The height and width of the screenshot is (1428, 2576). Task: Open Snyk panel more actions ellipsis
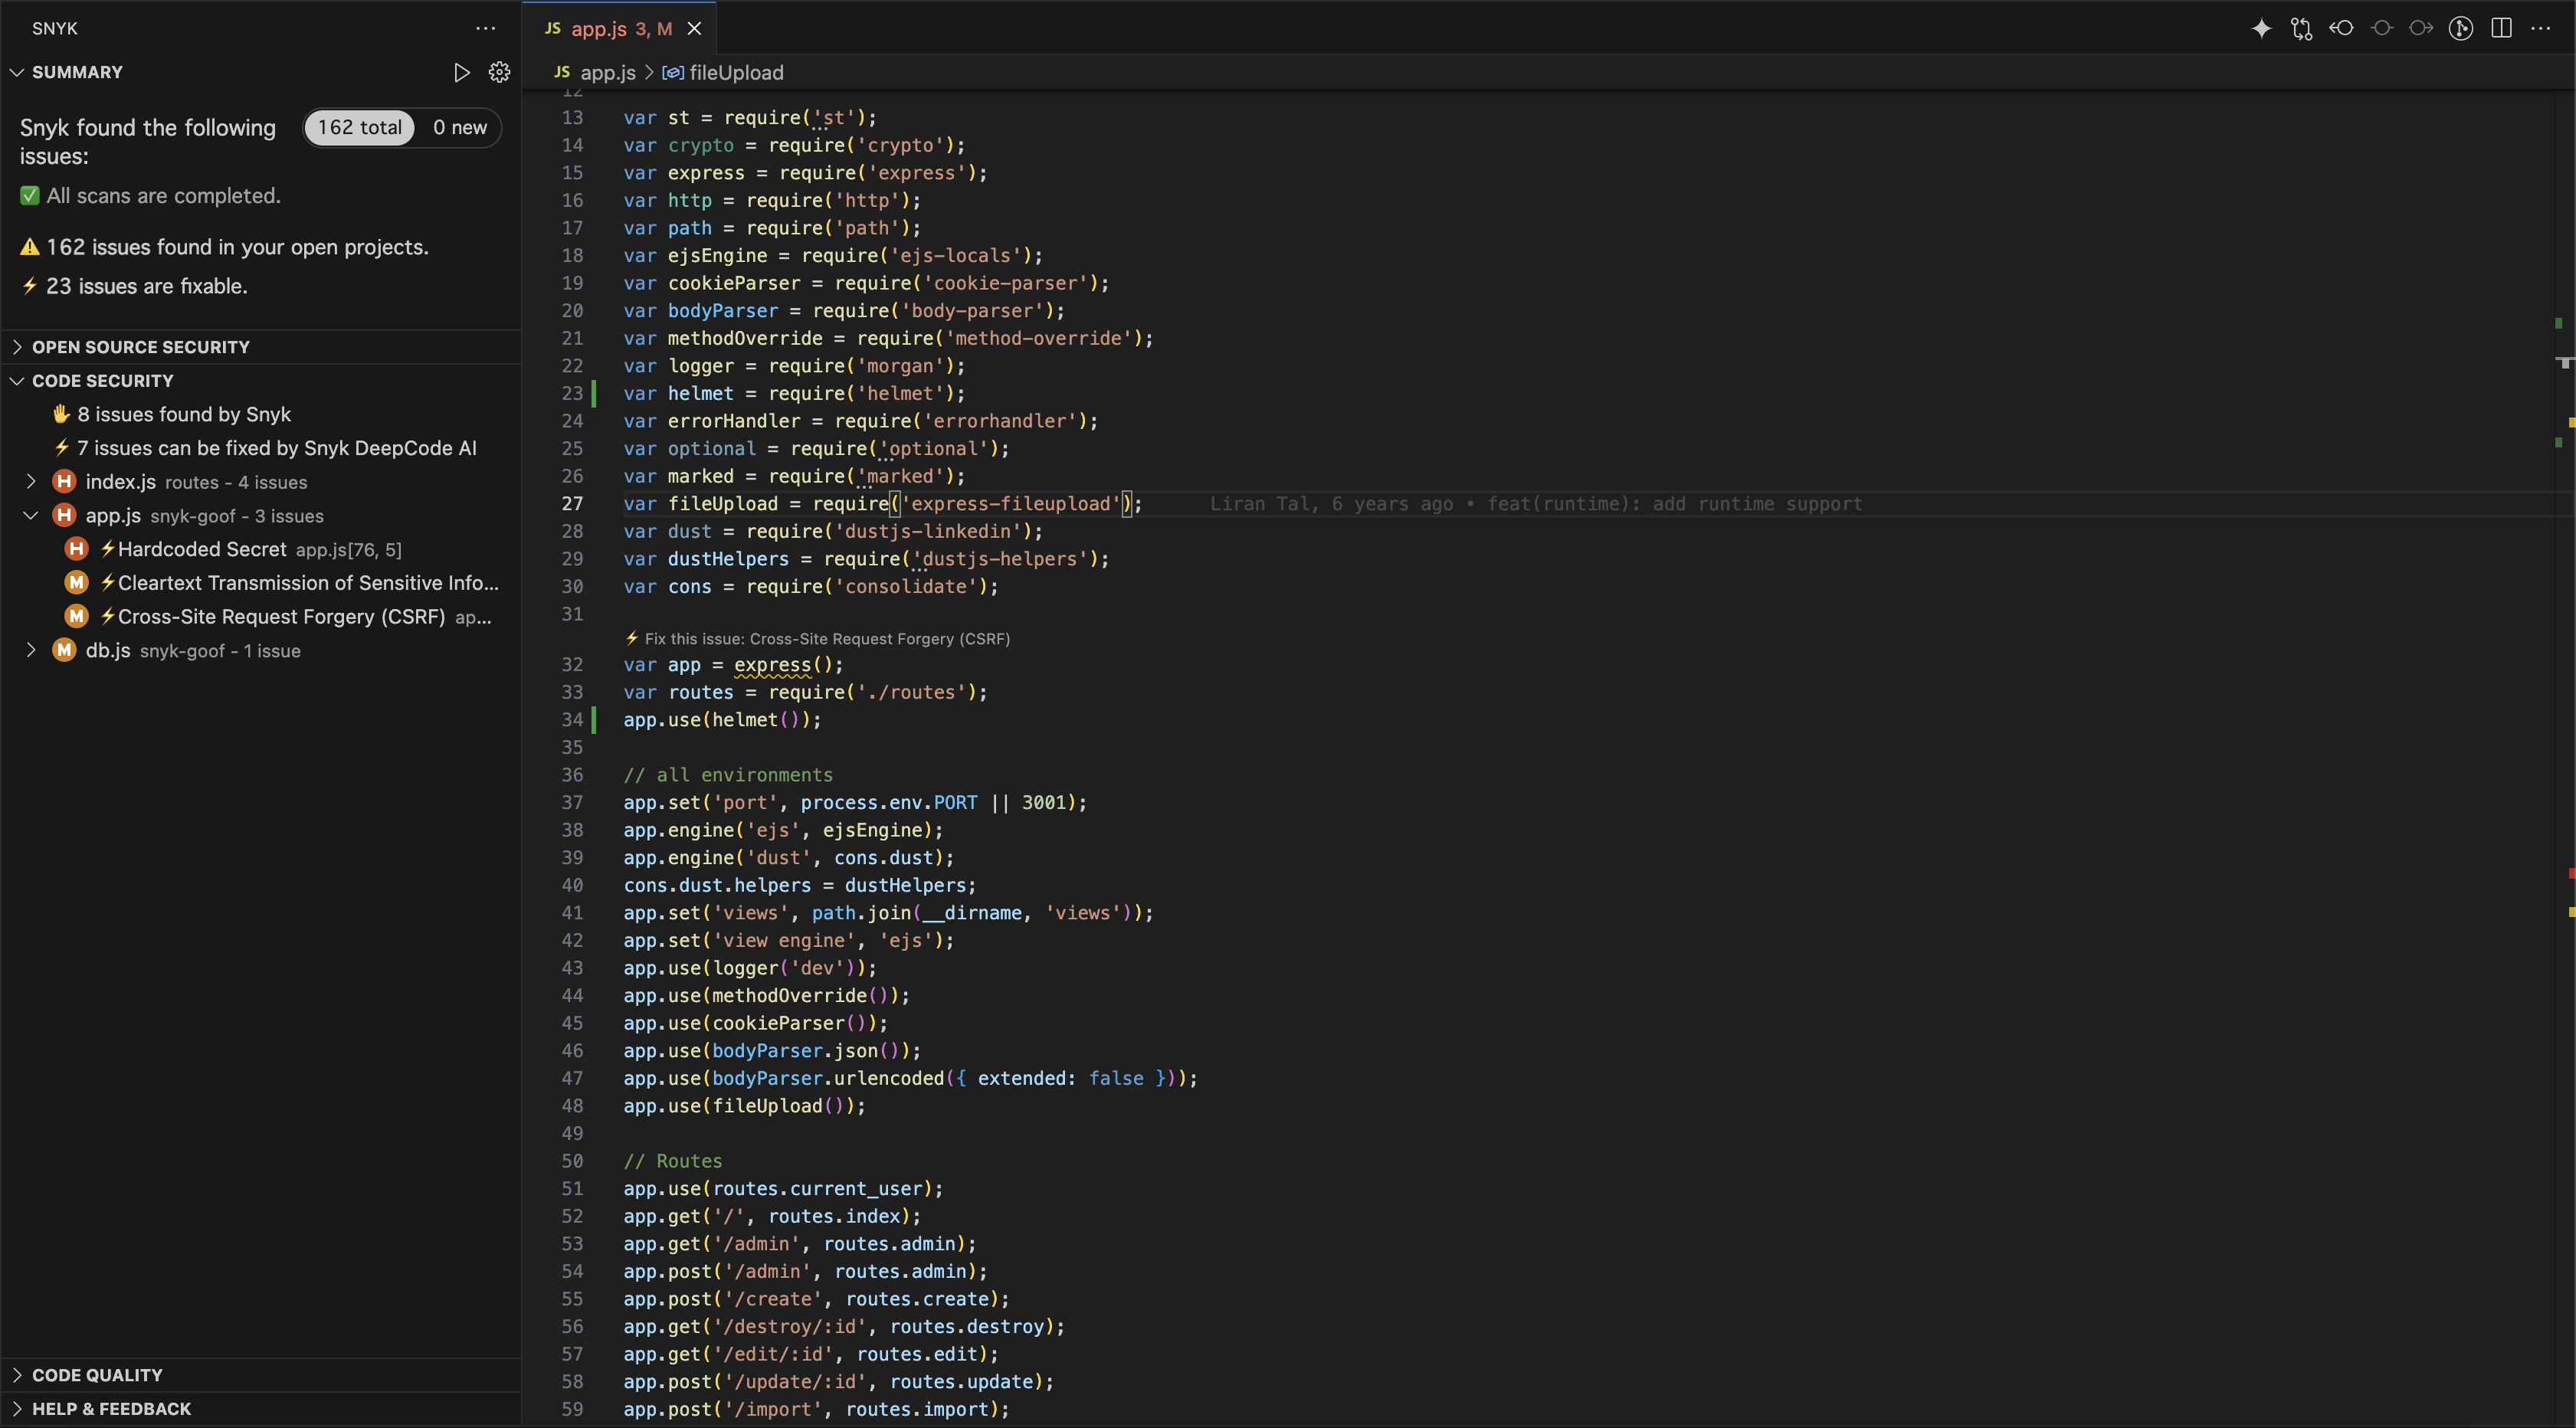(486, 28)
